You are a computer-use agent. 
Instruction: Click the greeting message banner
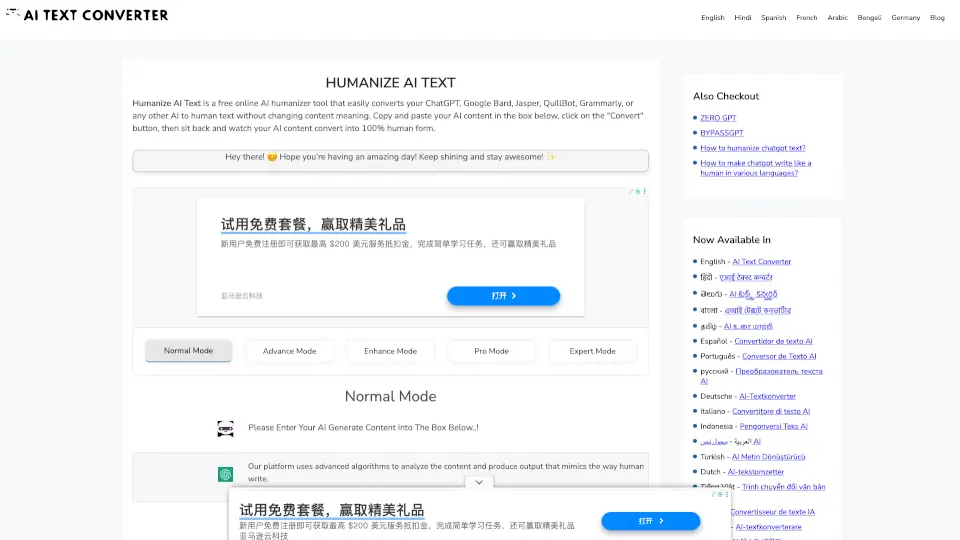click(390, 160)
